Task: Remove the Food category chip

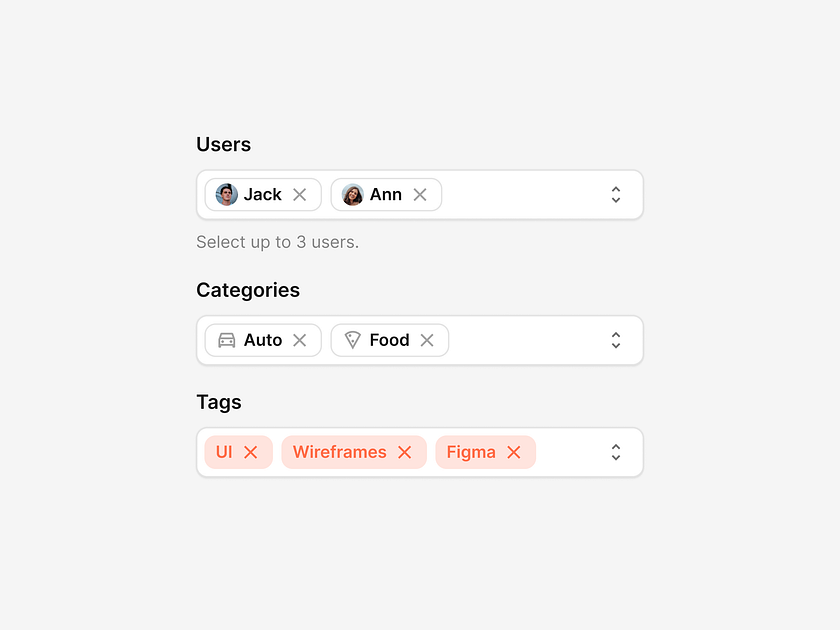Action: (x=427, y=340)
